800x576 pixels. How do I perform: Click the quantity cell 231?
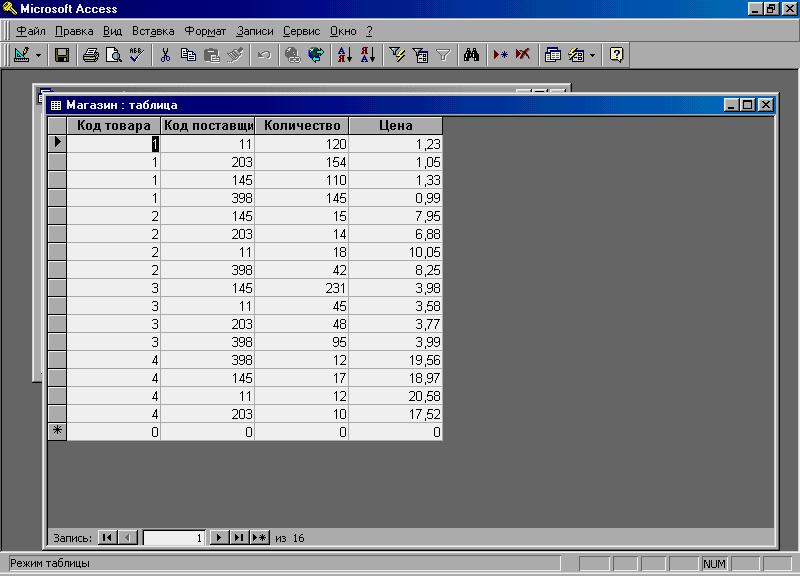[302, 288]
